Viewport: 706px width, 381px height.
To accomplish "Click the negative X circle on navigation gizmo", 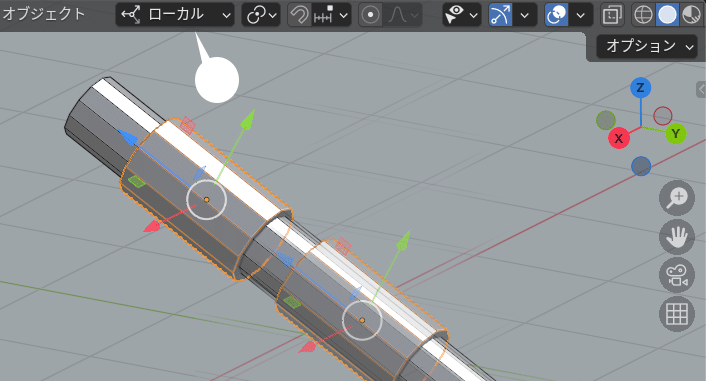I will (663, 116).
